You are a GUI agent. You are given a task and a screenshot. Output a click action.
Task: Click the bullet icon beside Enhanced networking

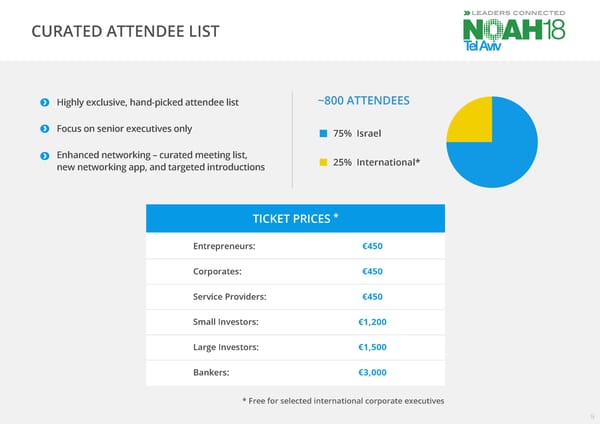[44, 155]
